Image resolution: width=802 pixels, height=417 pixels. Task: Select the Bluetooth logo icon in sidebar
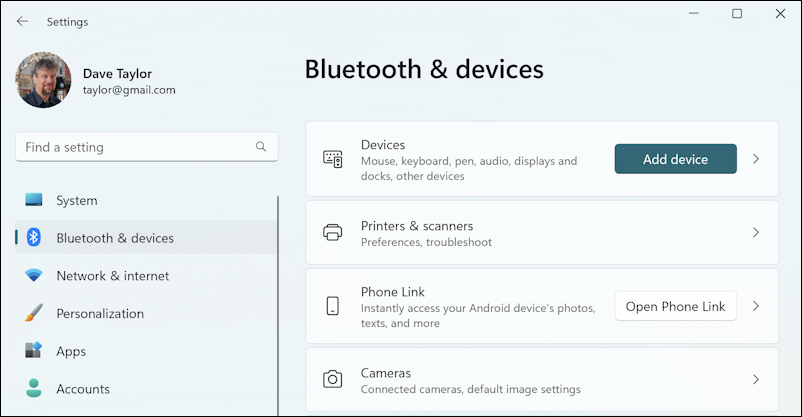[34, 237]
